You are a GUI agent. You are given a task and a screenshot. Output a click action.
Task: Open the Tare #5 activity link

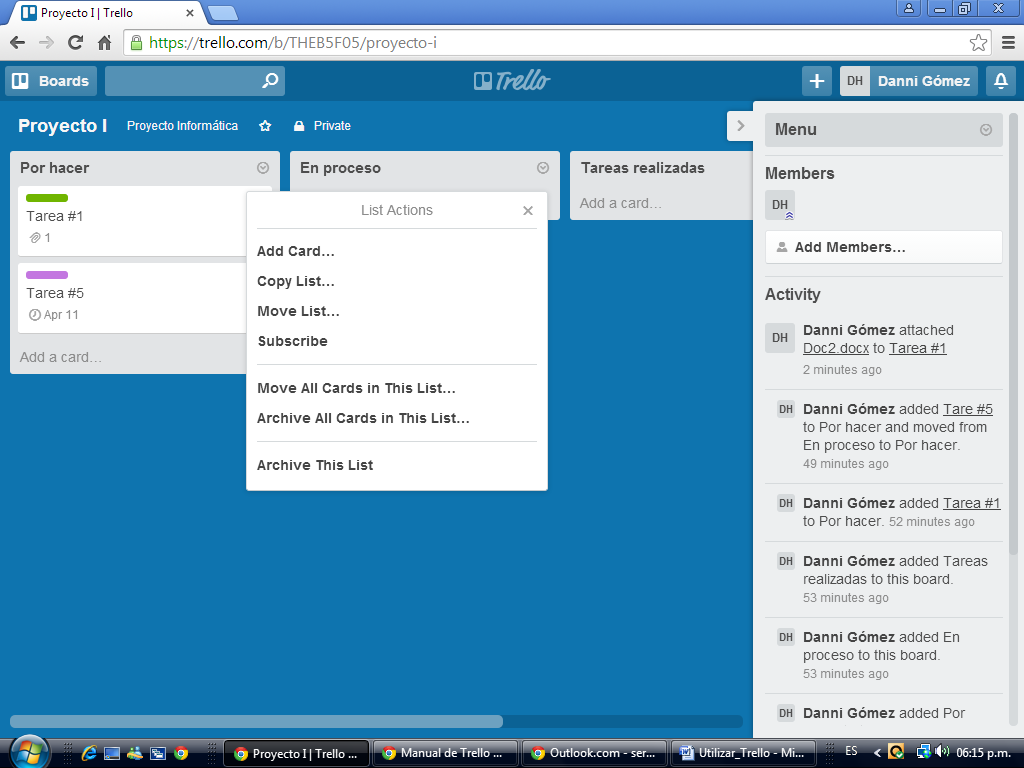click(968, 409)
